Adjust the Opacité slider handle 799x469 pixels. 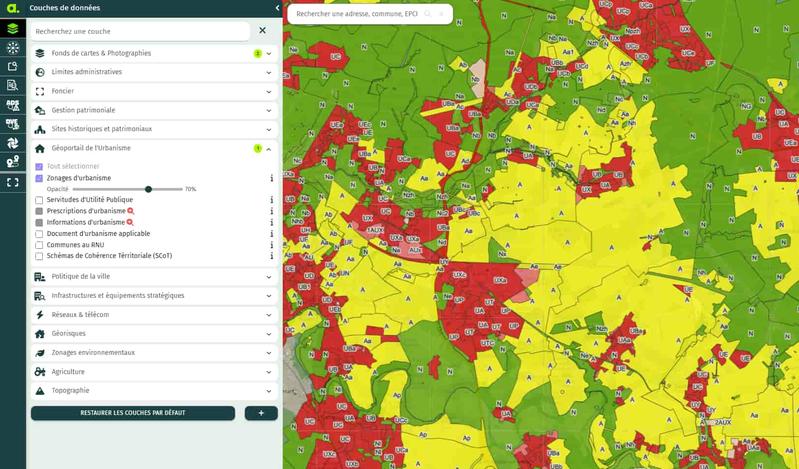(148, 189)
